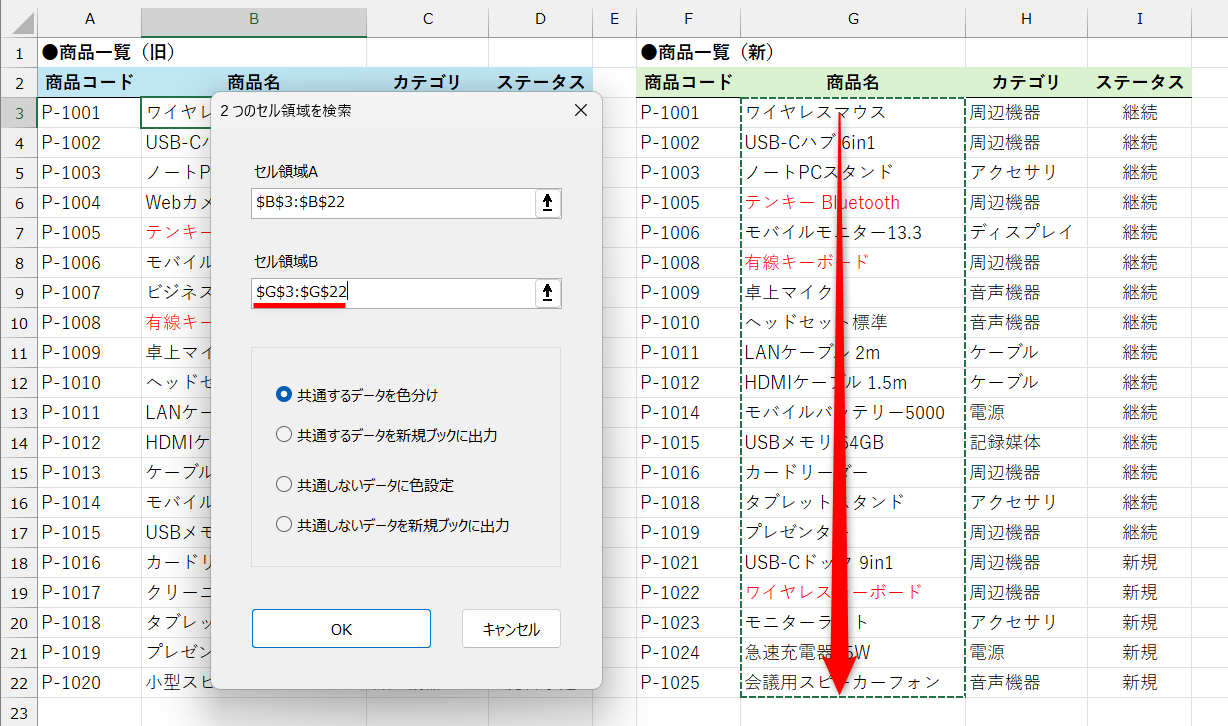Click cell 有線キーボード in column G

853,262
